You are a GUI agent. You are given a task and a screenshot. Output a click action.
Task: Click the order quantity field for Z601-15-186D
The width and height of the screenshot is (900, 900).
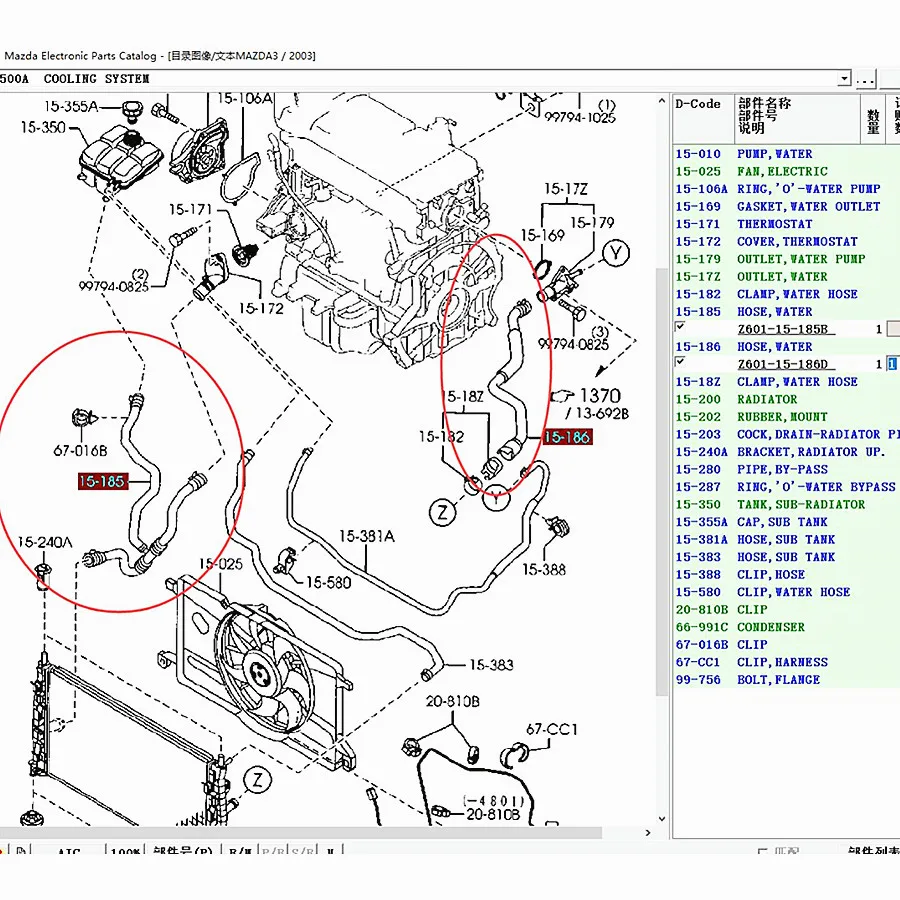[893, 364]
